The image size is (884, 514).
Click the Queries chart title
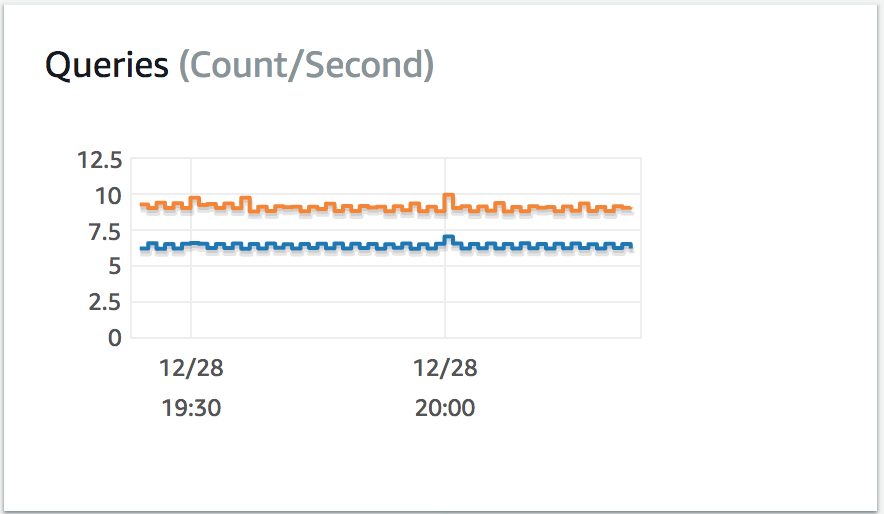point(107,65)
